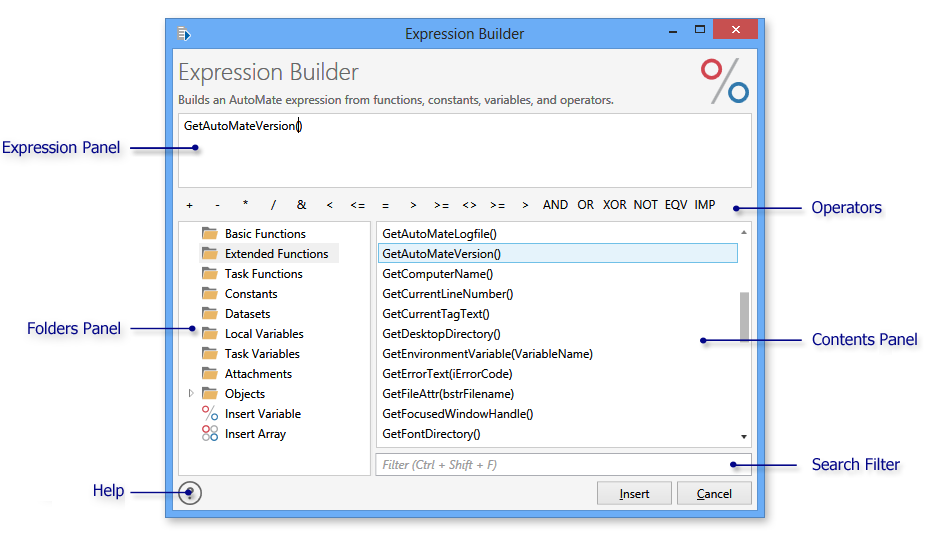Image resolution: width=930 pixels, height=535 pixels.
Task: Insert the less-than-or-equal (<=) operator
Action: click(x=358, y=205)
